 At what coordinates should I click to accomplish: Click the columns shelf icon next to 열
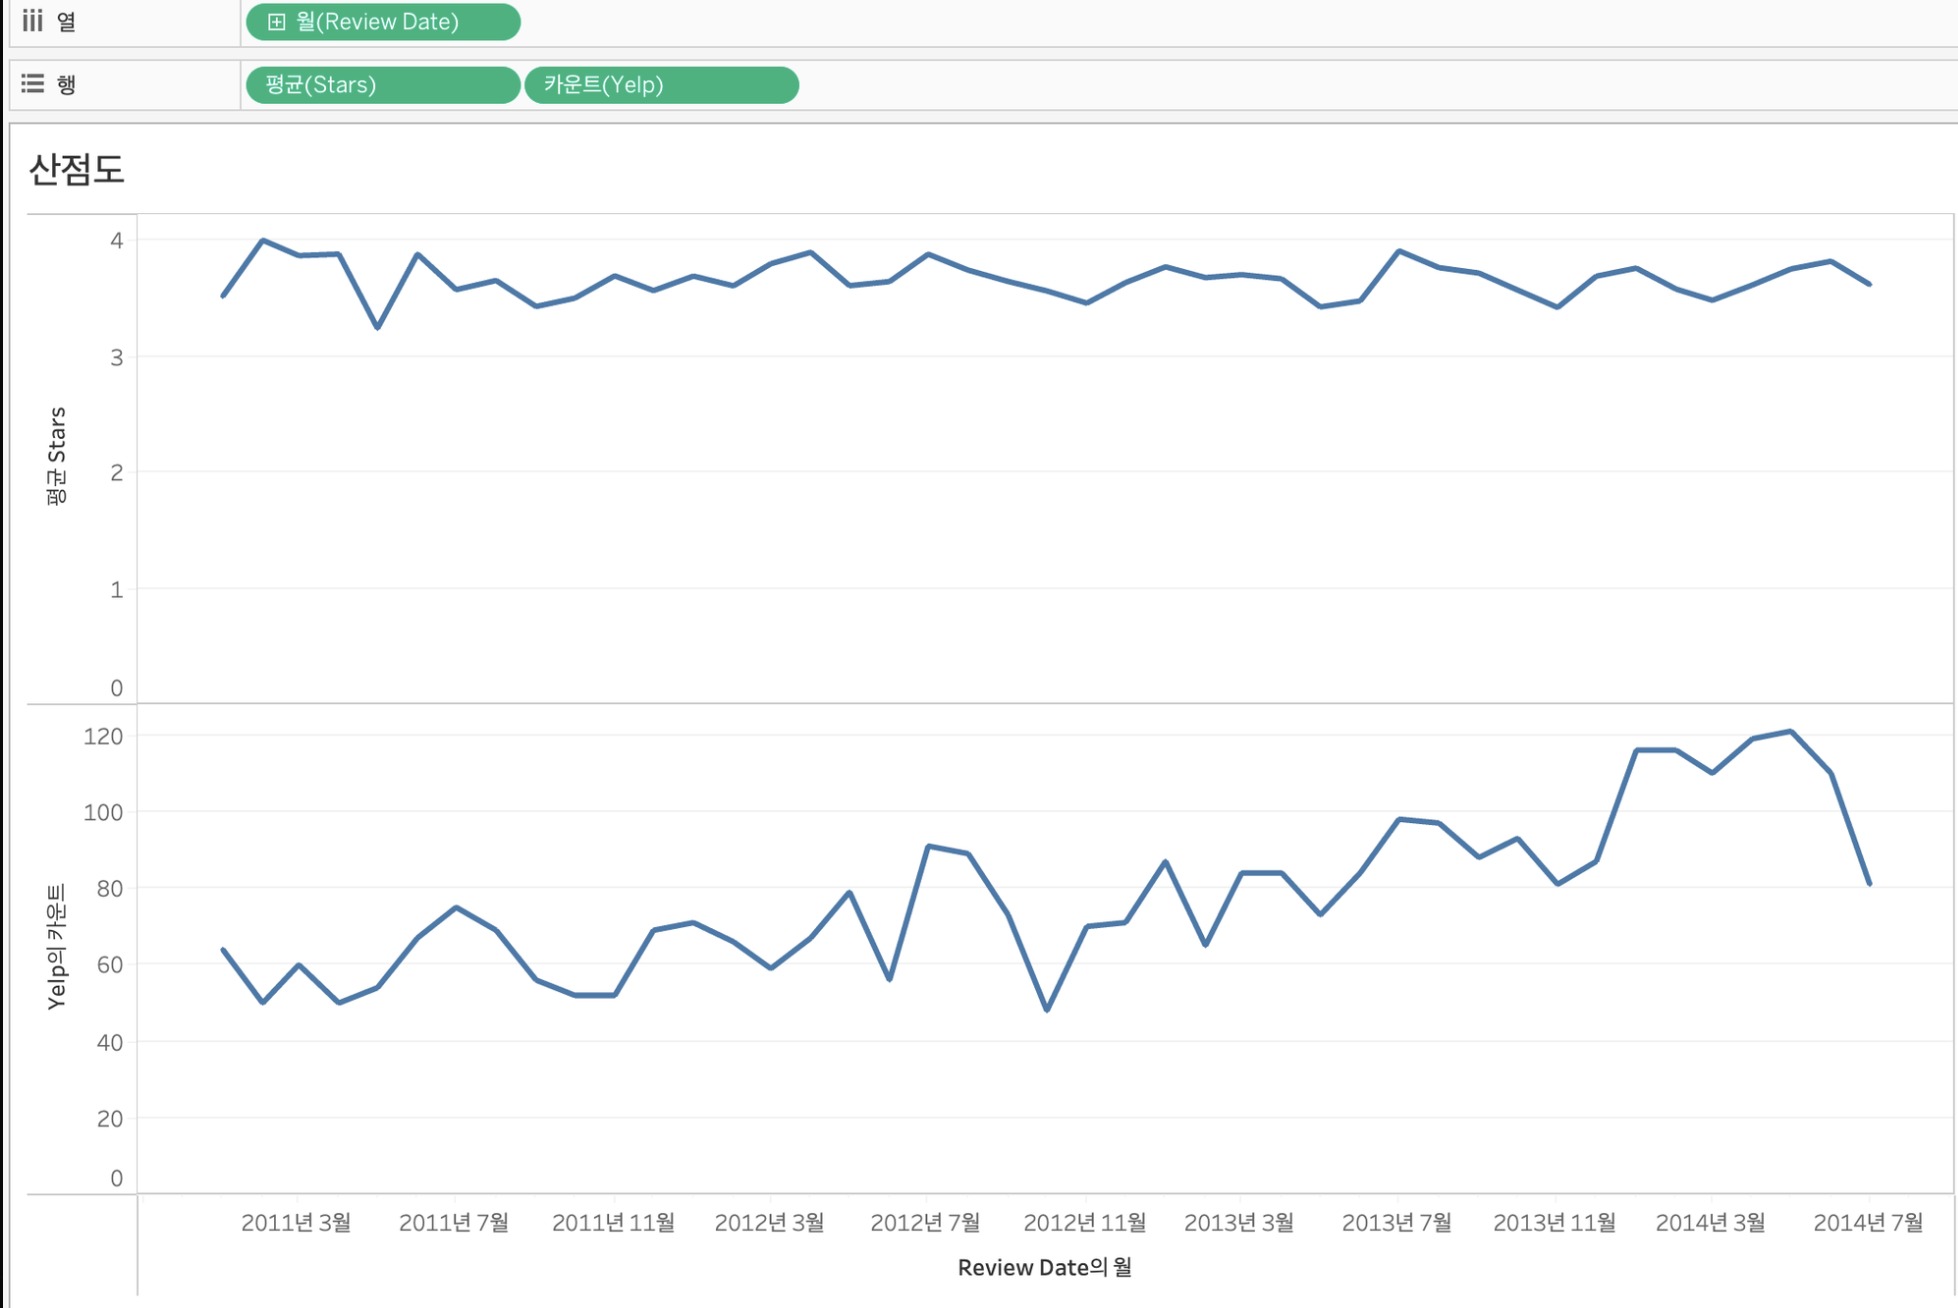[33, 21]
